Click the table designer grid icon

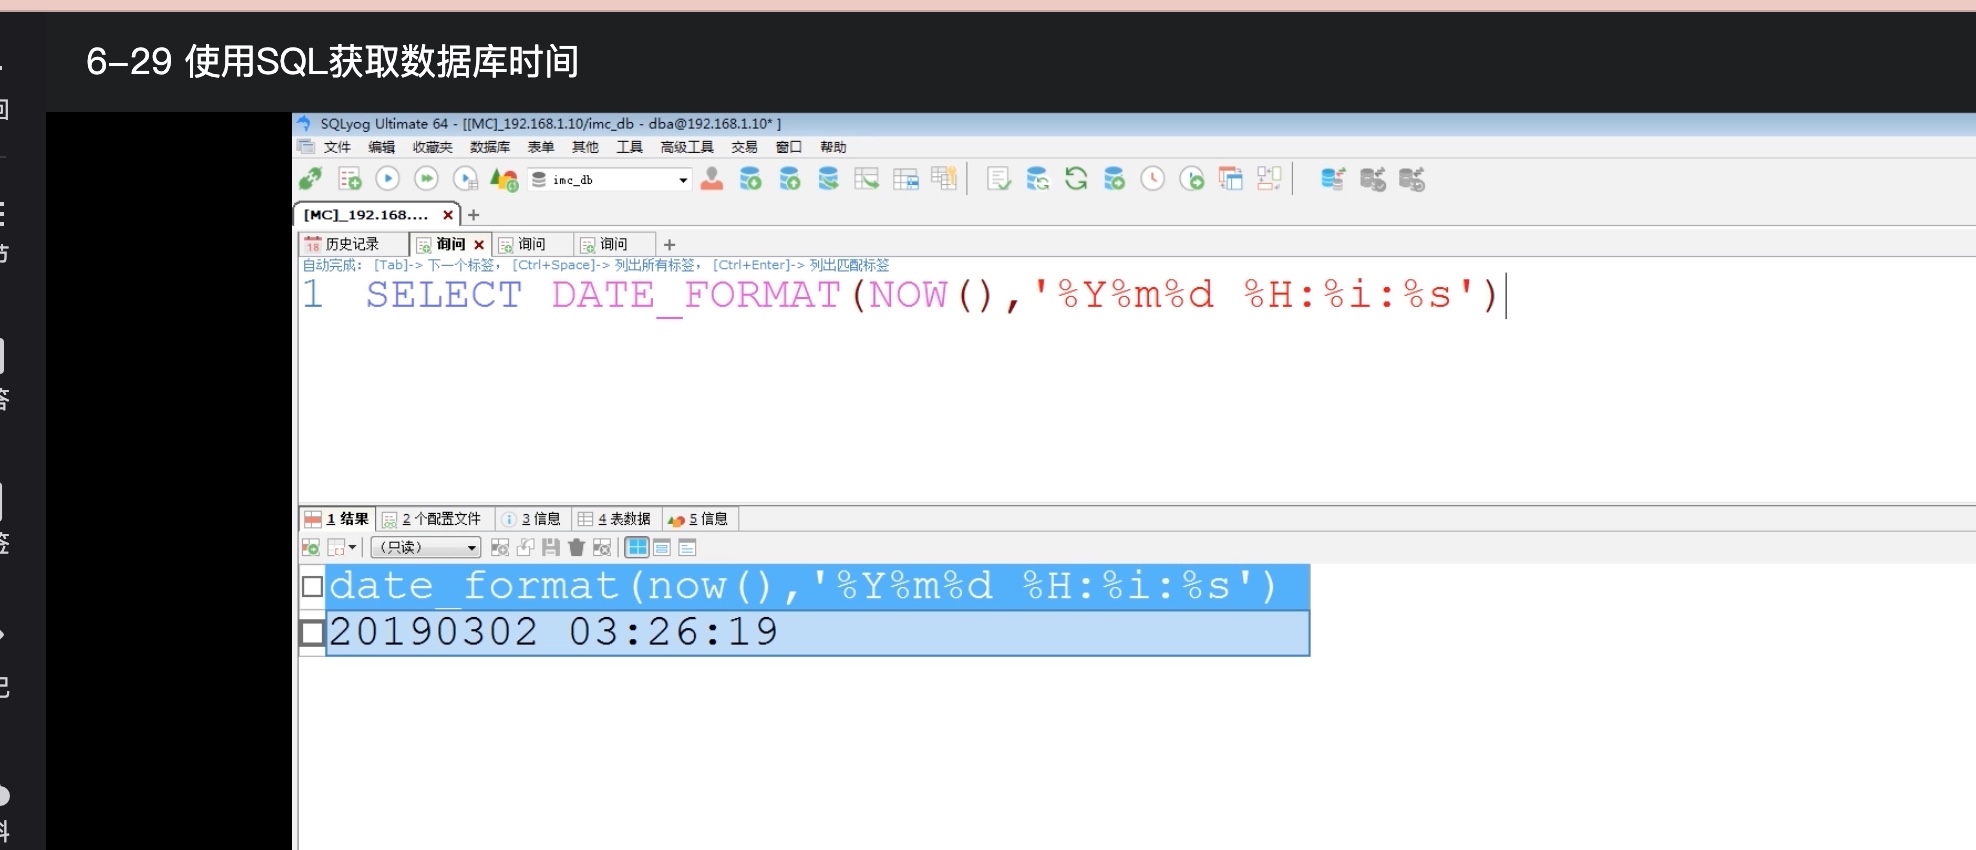[x=906, y=179]
